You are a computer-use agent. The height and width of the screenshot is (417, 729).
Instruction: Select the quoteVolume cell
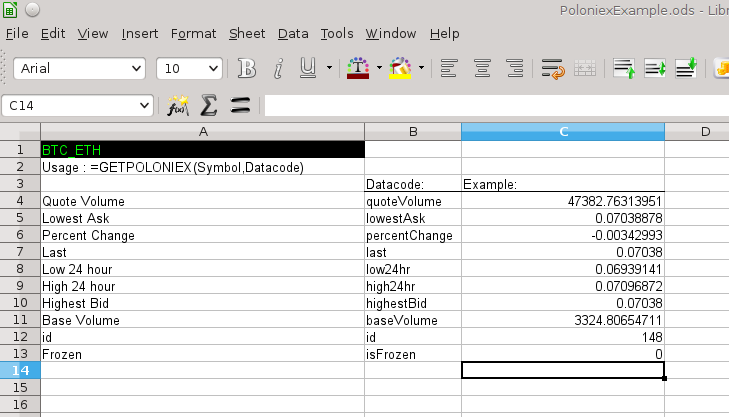coord(413,201)
